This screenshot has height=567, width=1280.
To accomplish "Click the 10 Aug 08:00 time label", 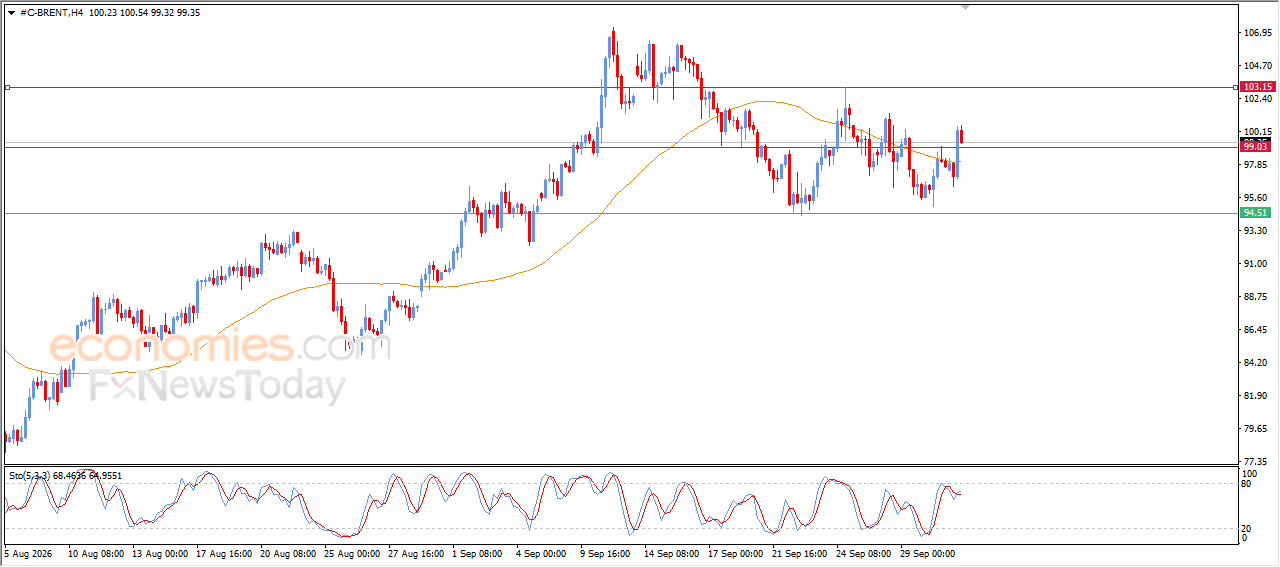I will click(96, 552).
